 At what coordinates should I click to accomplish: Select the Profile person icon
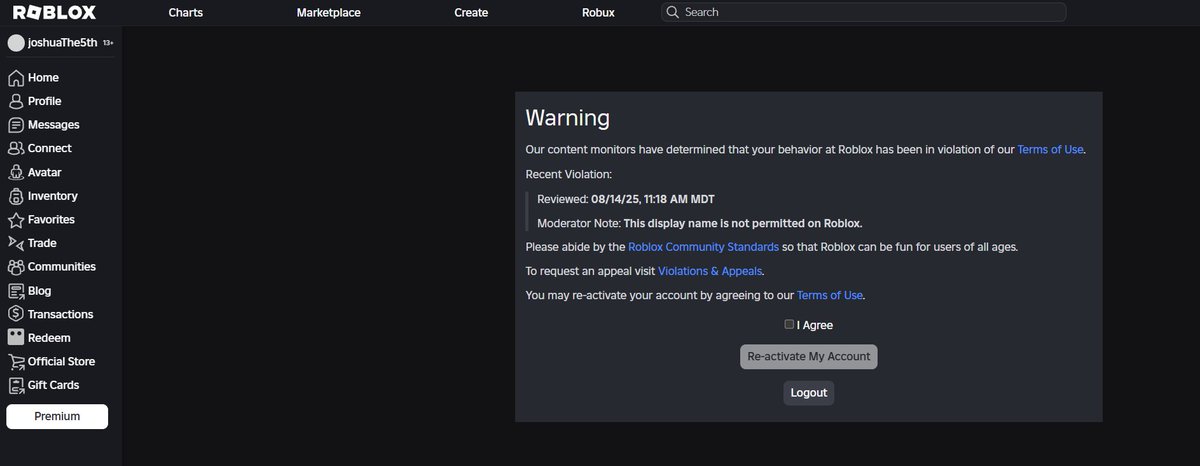coord(16,101)
